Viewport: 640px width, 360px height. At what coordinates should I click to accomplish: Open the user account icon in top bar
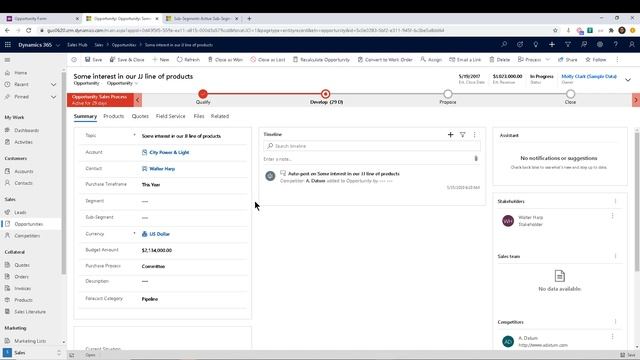click(631, 44)
